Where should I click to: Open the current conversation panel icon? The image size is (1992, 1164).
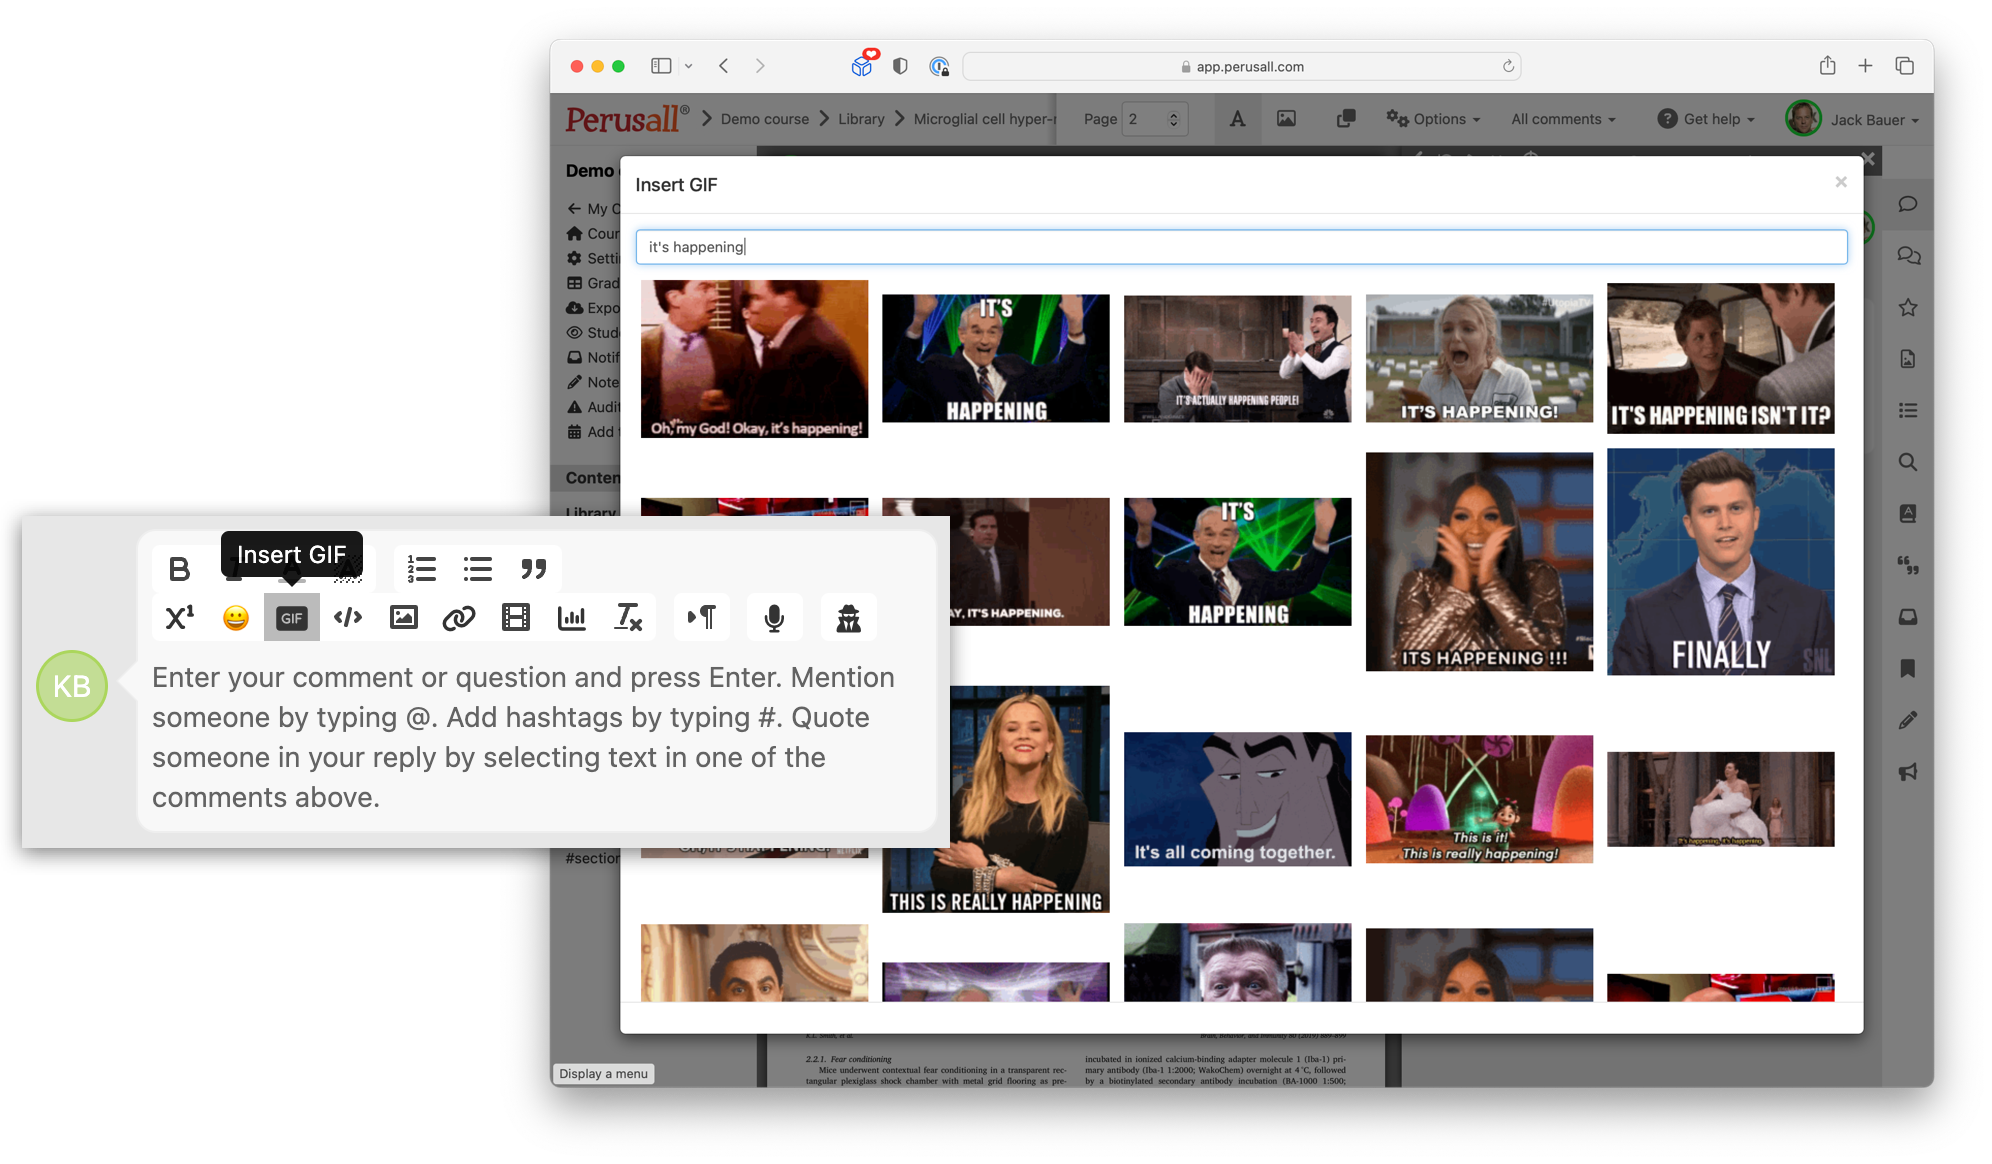[1908, 204]
